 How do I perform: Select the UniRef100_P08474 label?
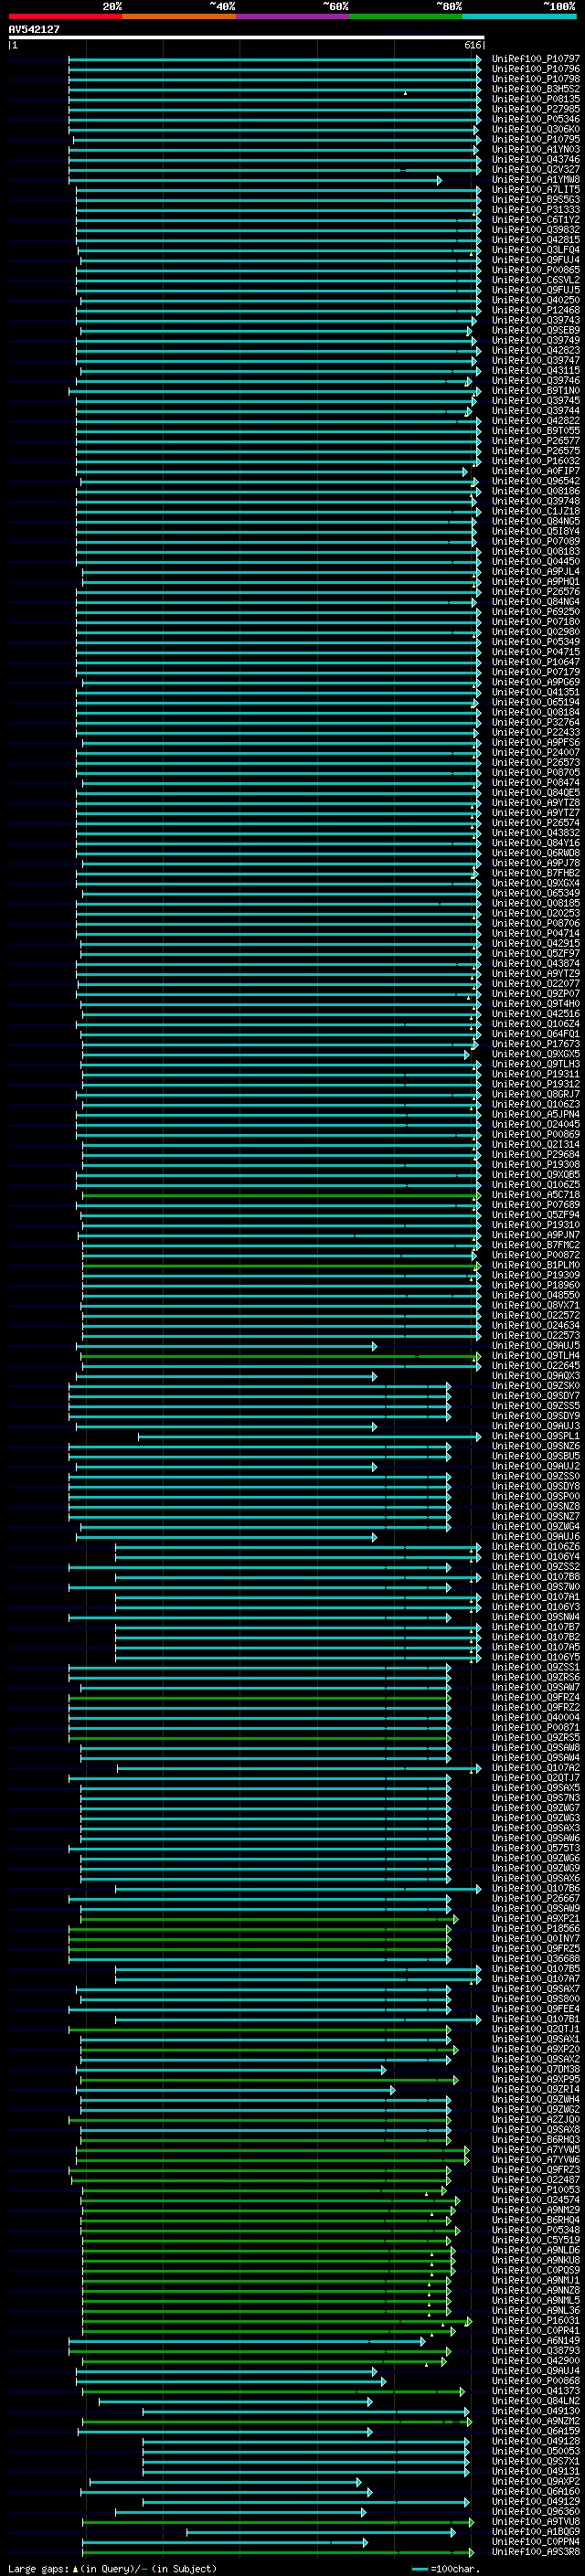(536, 782)
